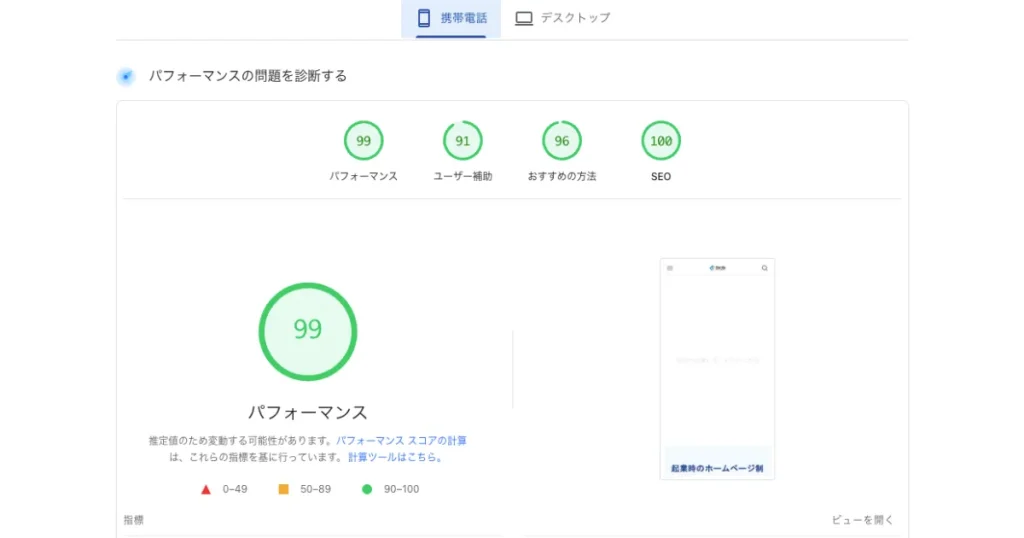Click the mobile page screenshot thumbnail
This screenshot has width=1024, height=538.
point(717,369)
